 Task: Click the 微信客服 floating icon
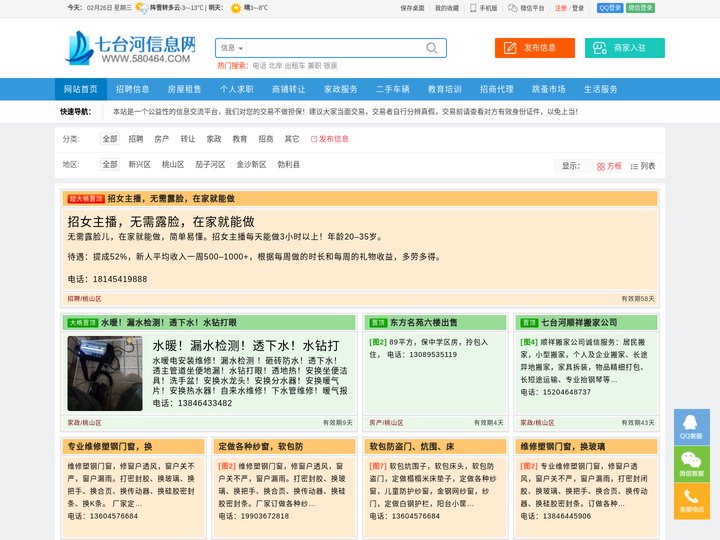tap(692, 464)
